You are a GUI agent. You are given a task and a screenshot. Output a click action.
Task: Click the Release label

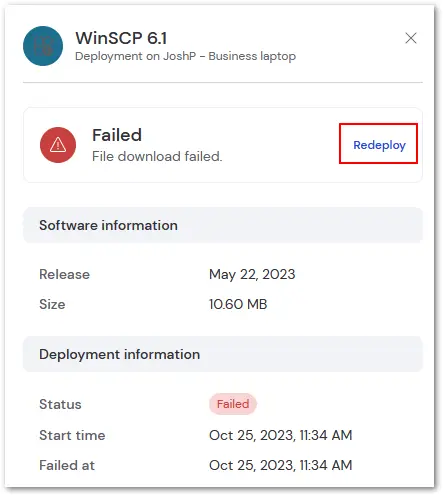(x=64, y=274)
